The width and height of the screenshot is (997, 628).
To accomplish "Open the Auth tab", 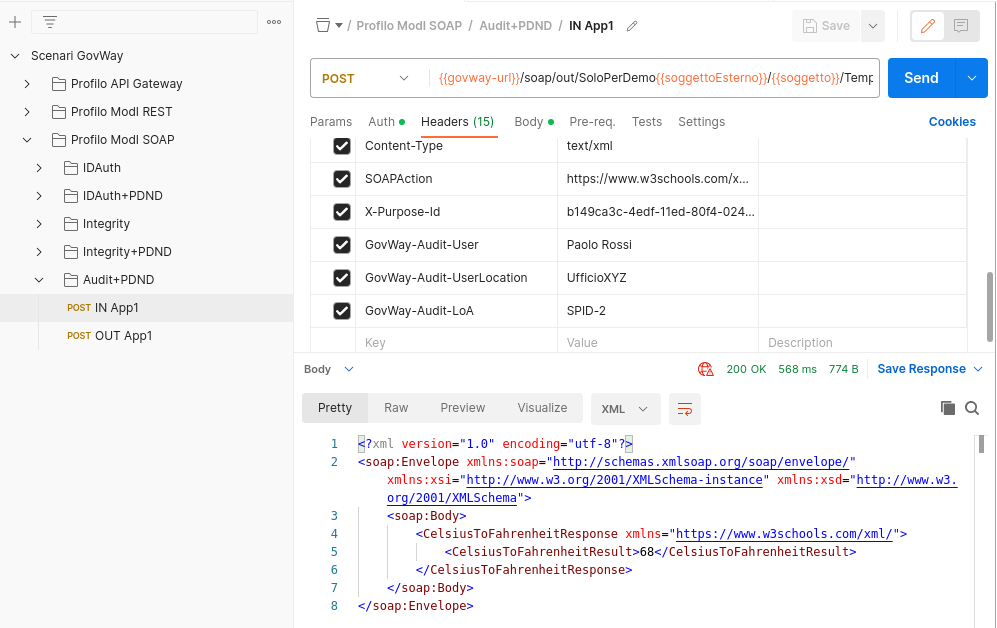I will [x=386, y=121].
